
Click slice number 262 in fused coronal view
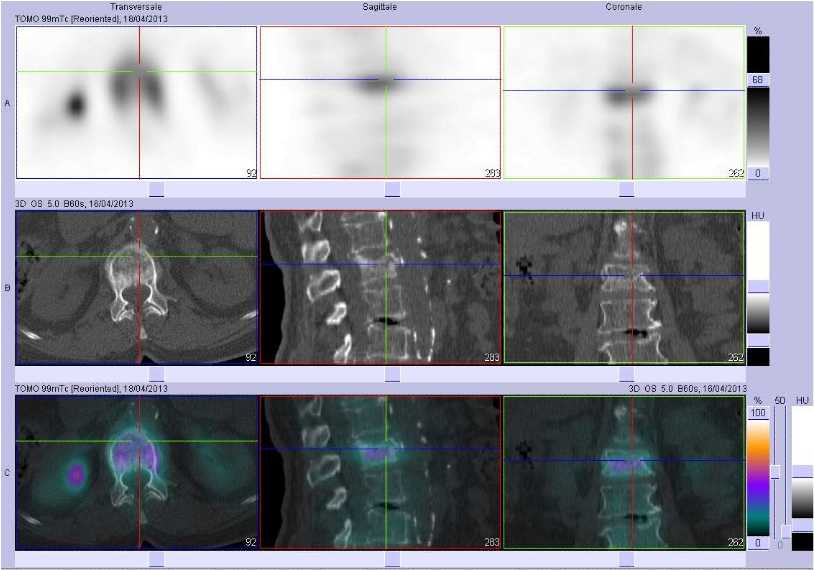(736, 543)
